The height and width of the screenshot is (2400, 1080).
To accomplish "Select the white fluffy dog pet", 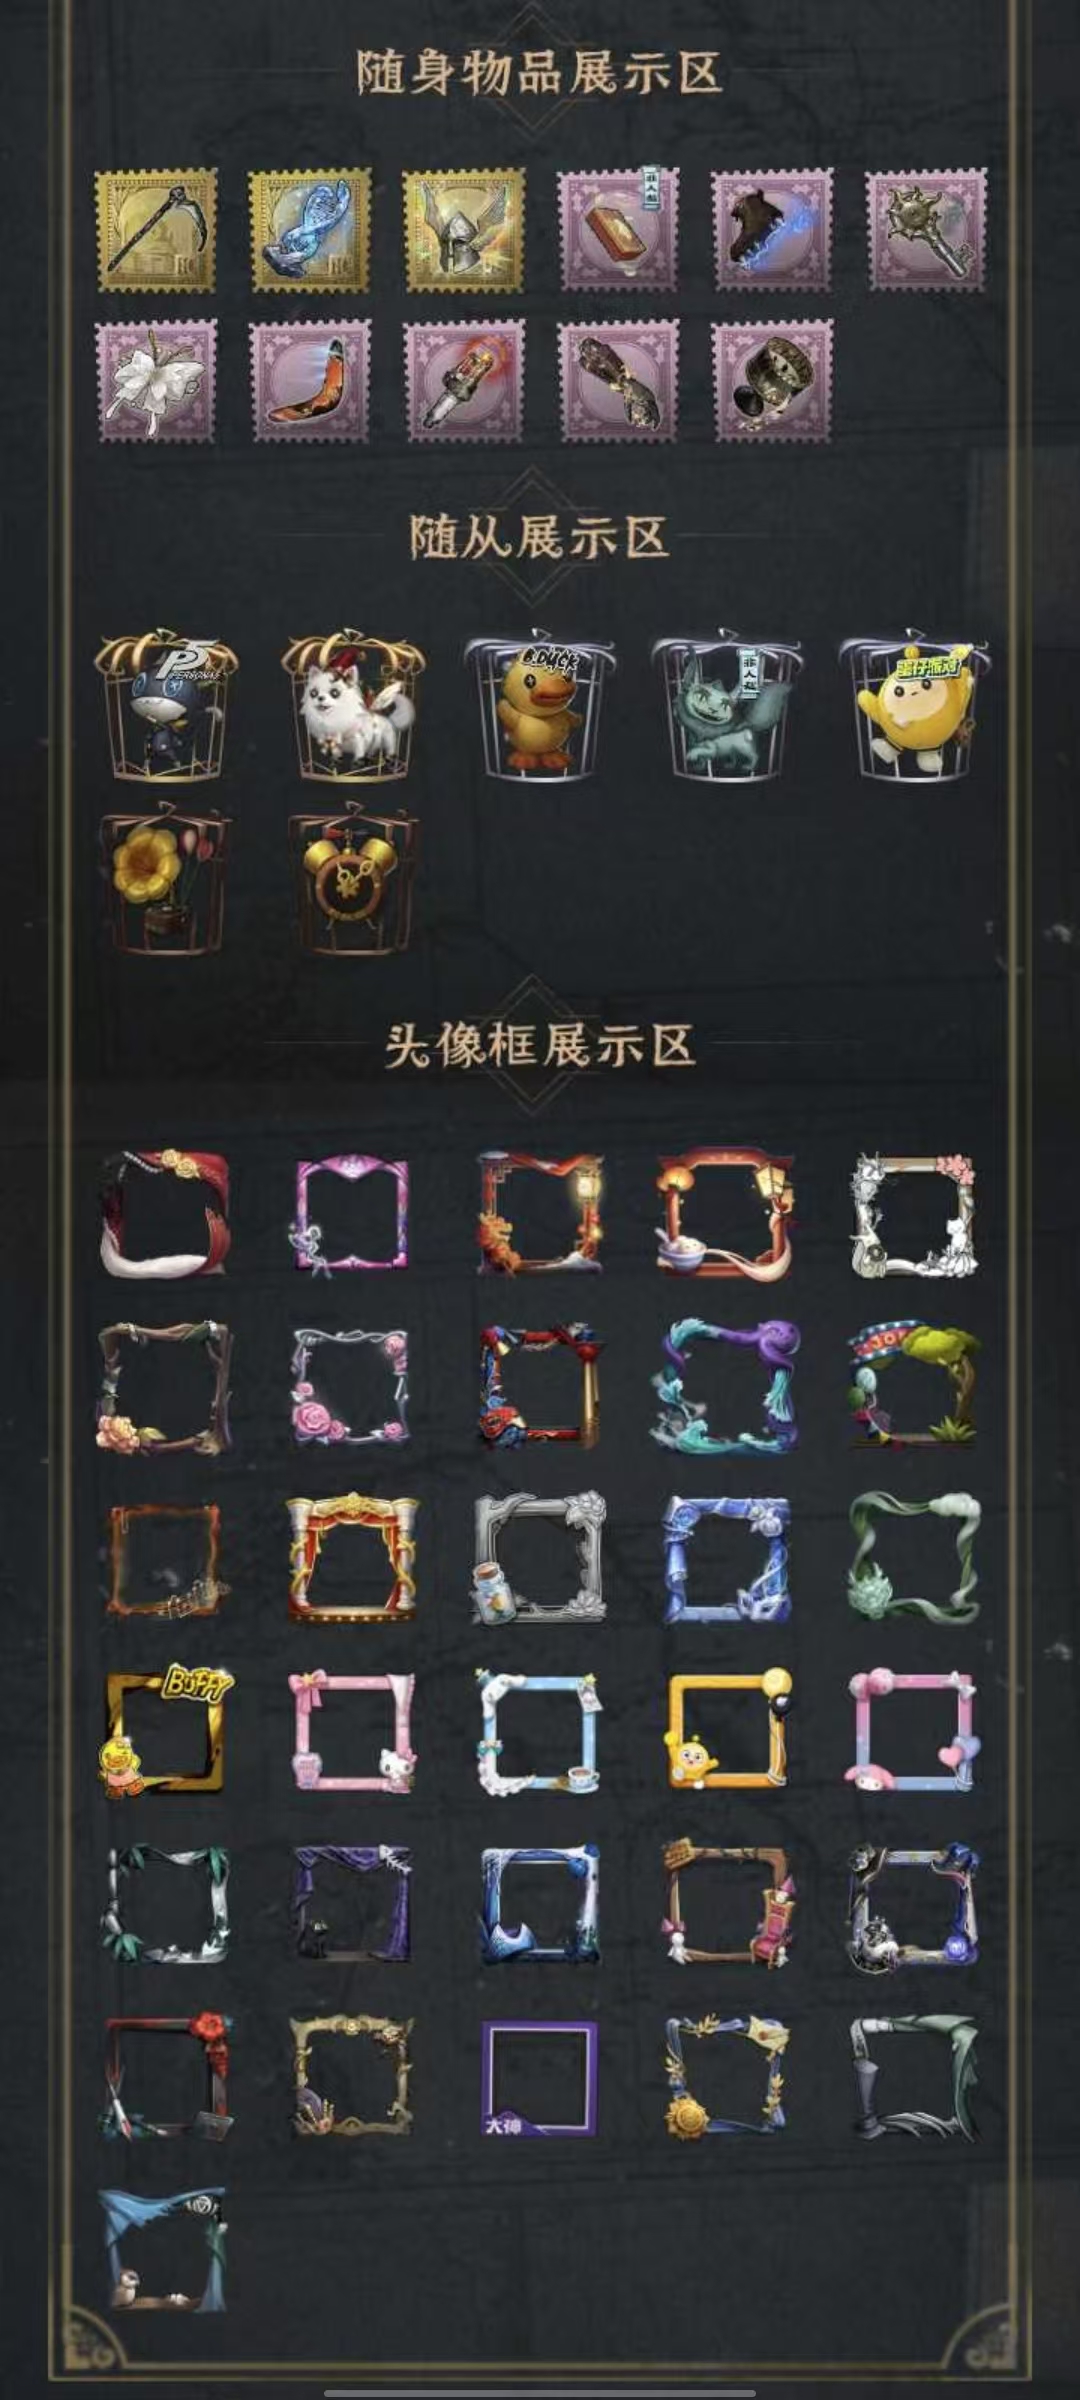I will point(352,706).
